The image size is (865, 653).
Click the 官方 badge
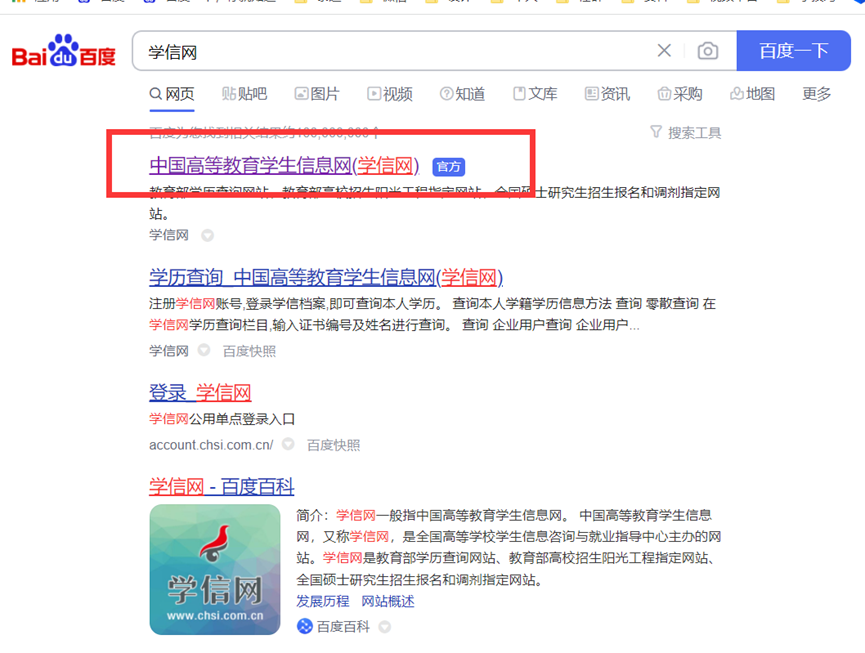point(448,167)
